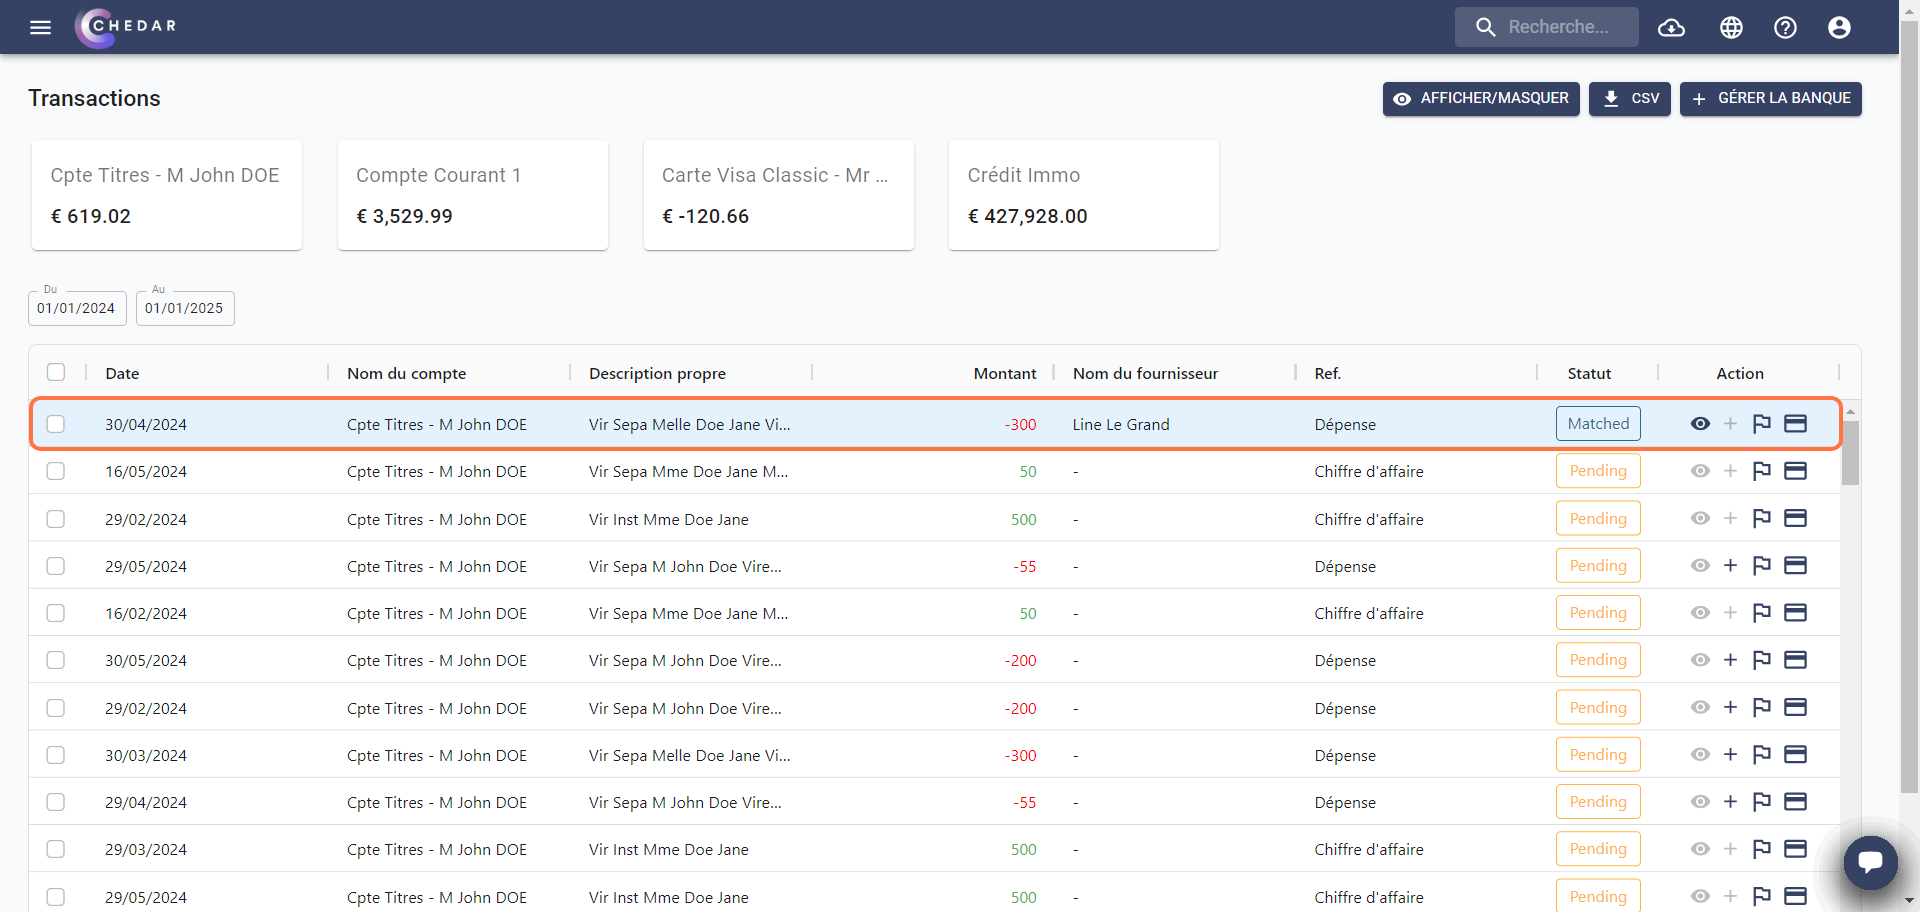Select the Carte Visa Classic account card

coord(779,195)
